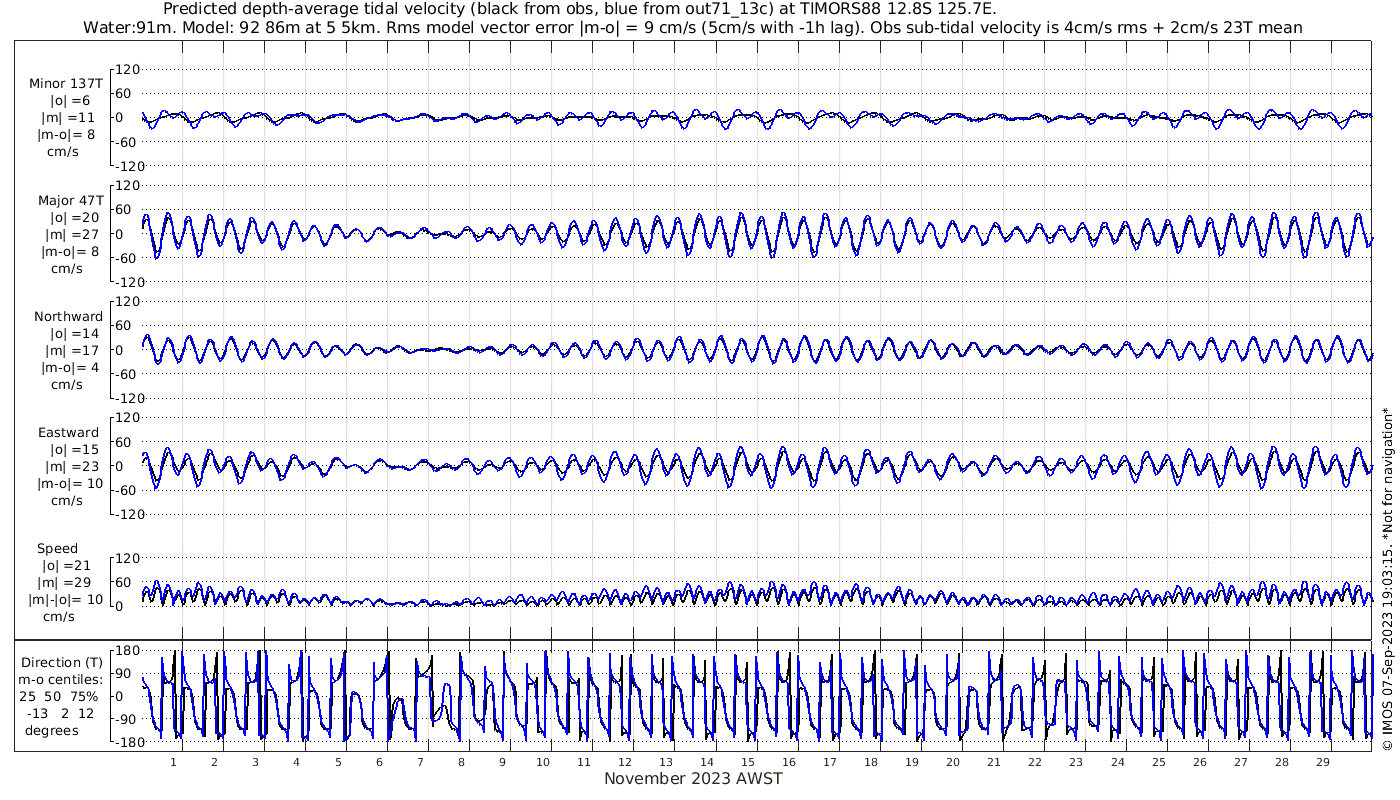Click '|m| =23' in the Eastward panel
This screenshot has width=1400, height=800.
pos(74,466)
